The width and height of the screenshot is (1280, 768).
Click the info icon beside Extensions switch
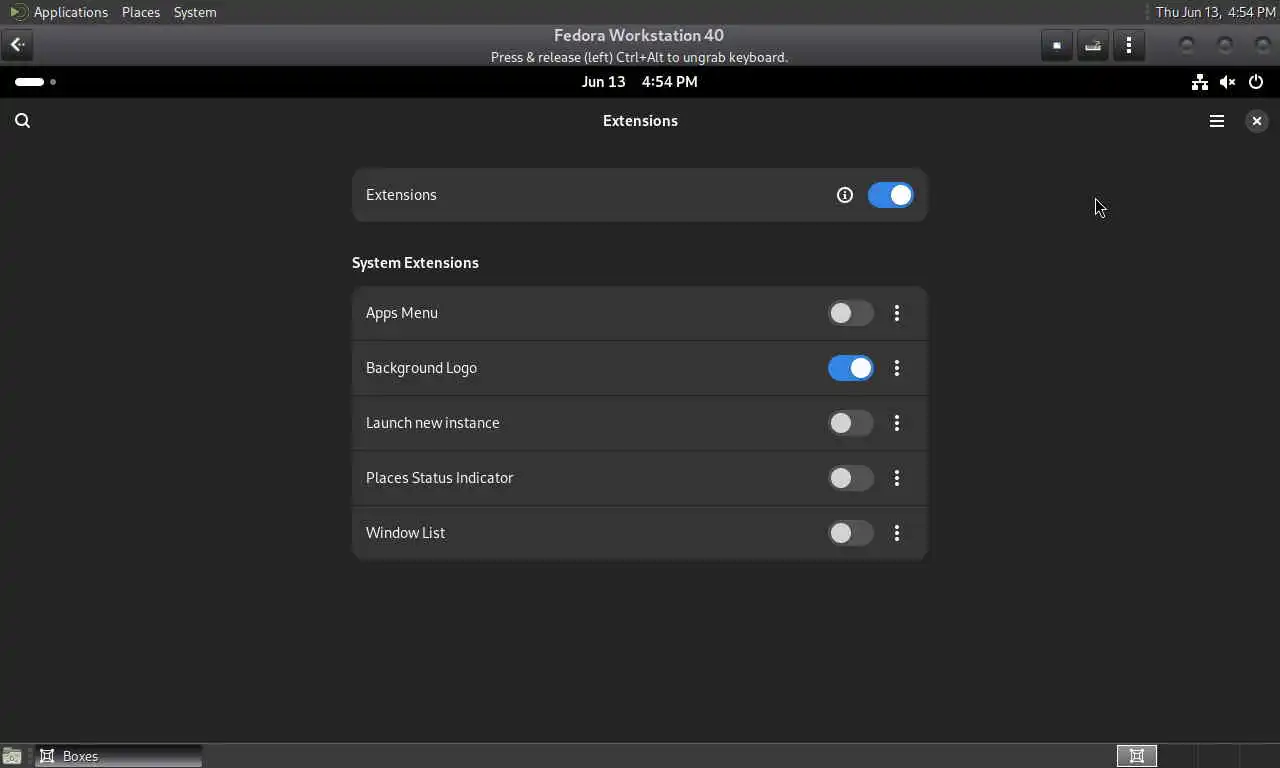click(x=845, y=195)
